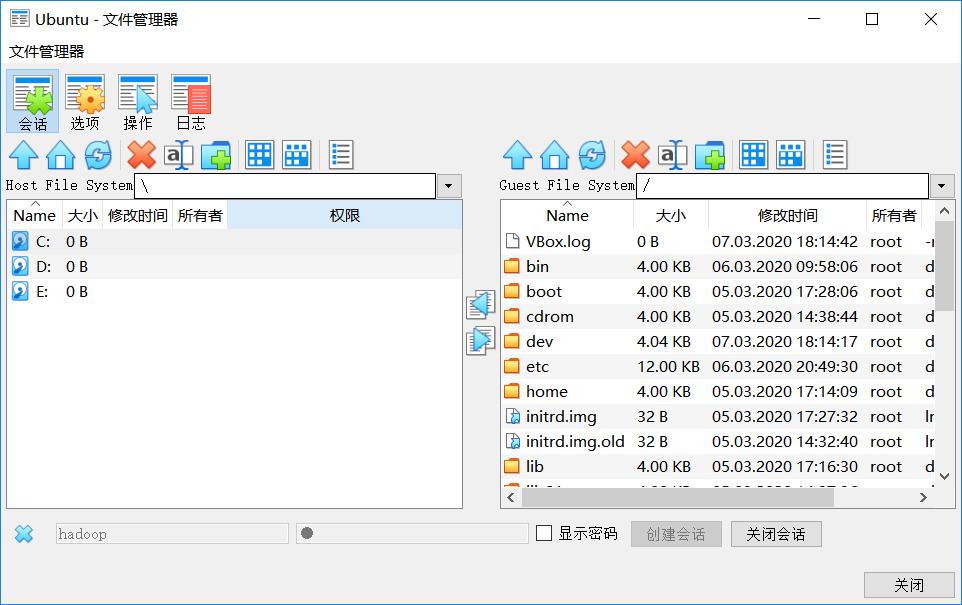962x605 pixels.
Task: Enable the 显示密码 show-password checkbox
Action: pos(543,532)
